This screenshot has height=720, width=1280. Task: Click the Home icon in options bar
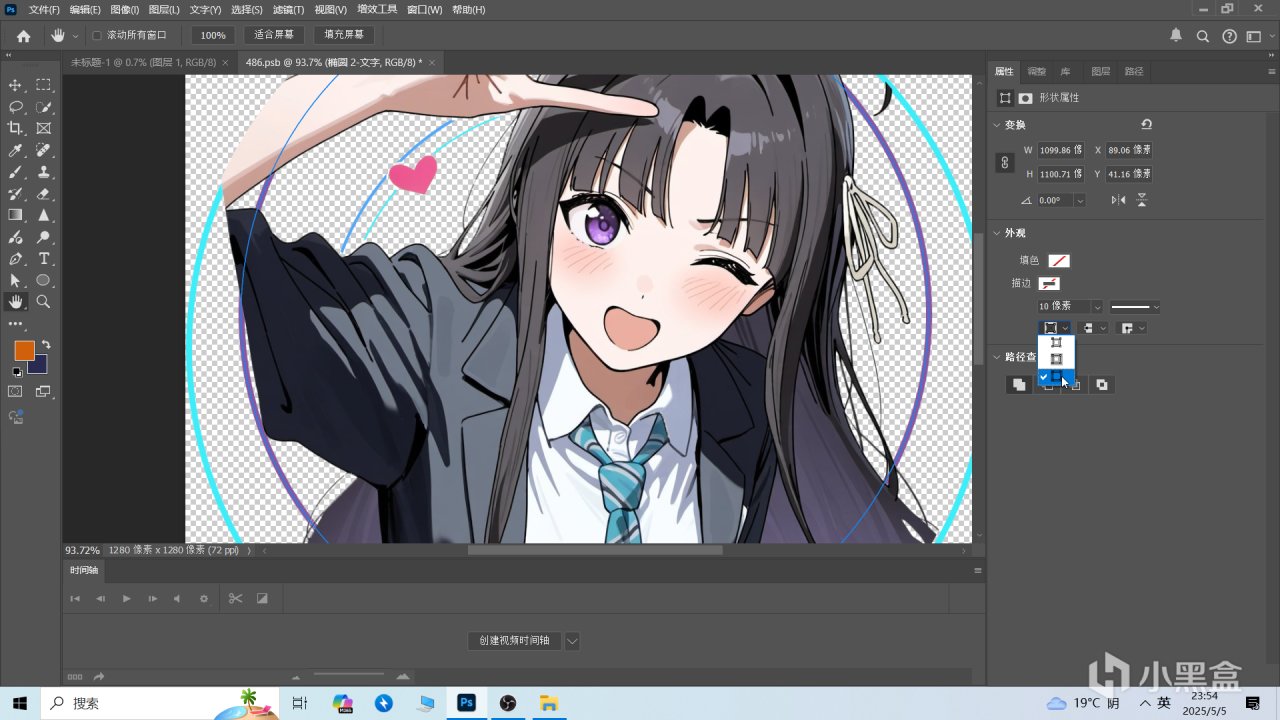click(x=24, y=36)
